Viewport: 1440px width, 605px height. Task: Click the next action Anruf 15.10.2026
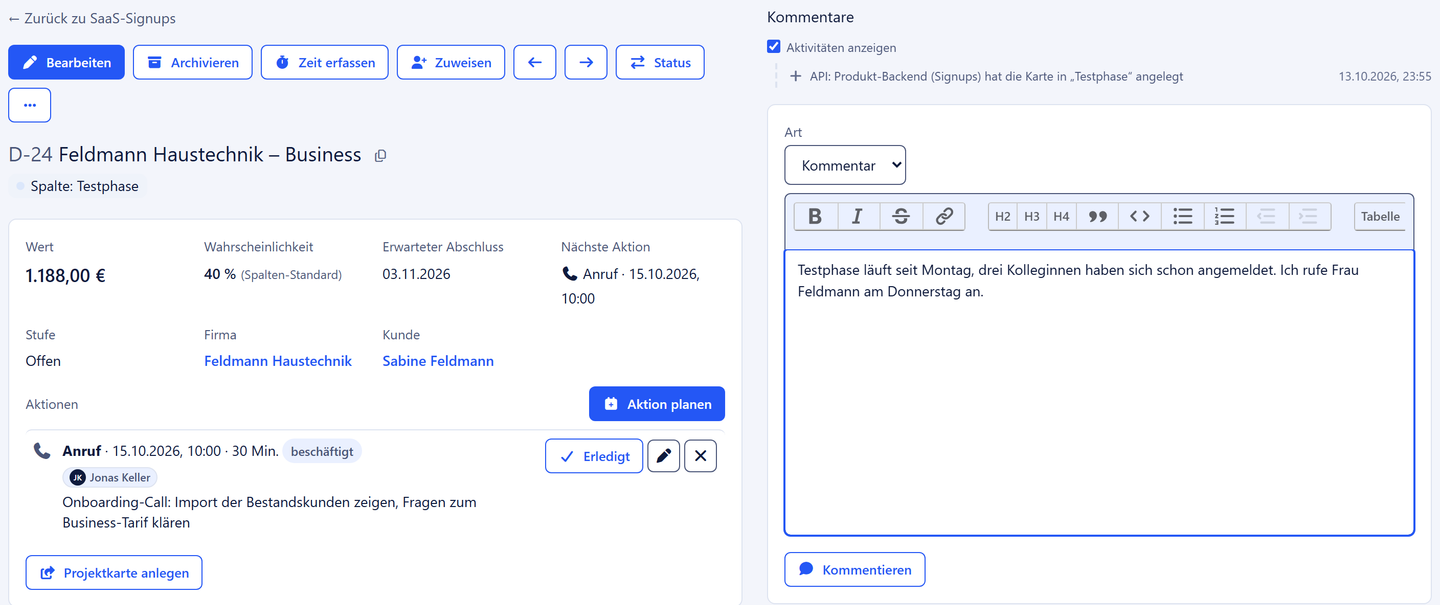pos(630,286)
